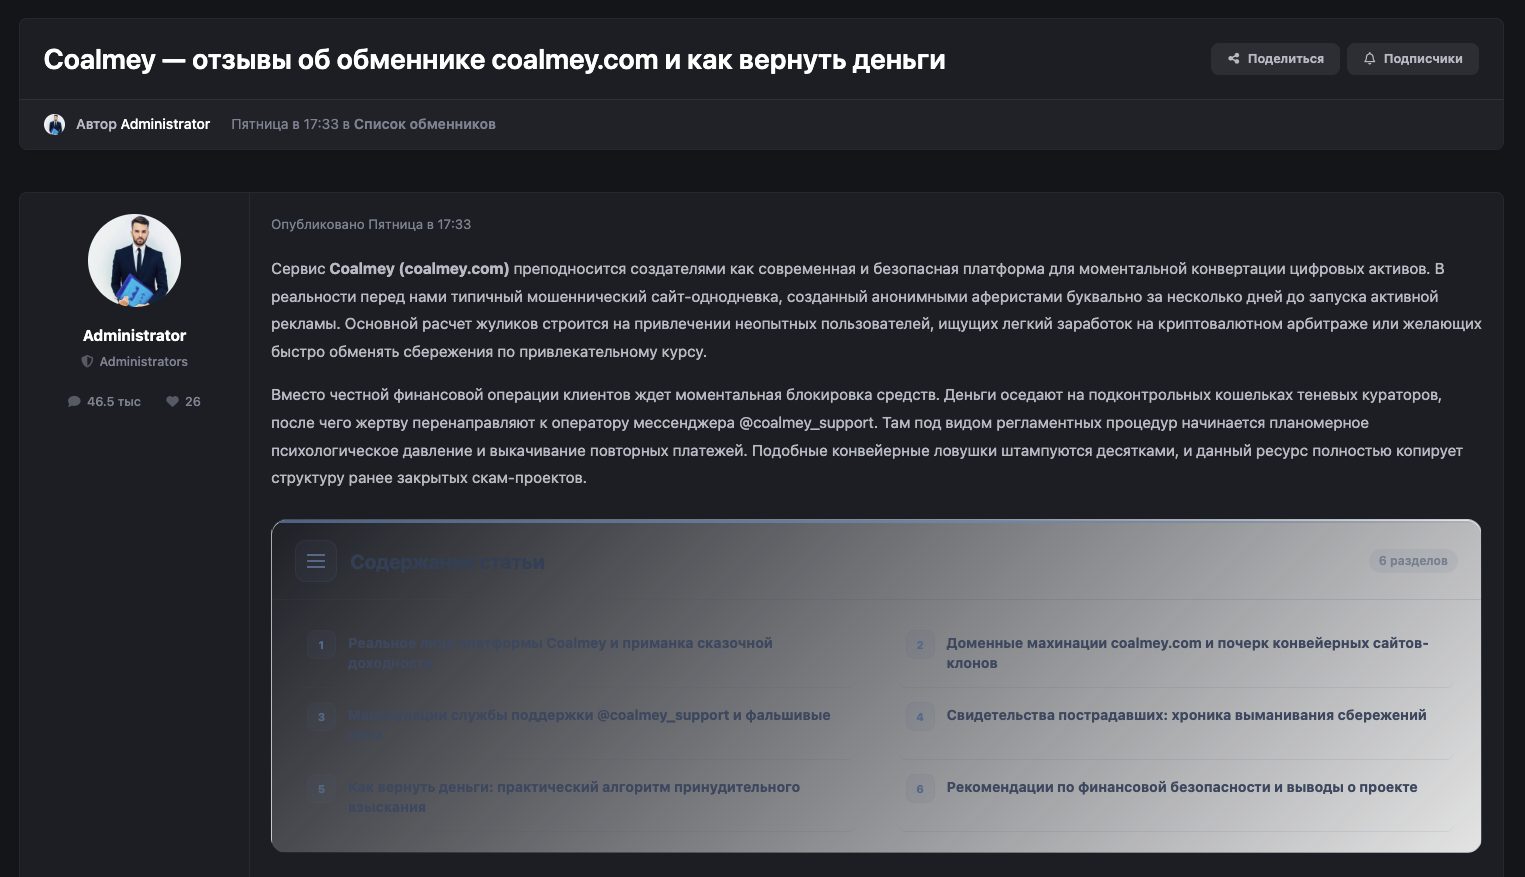Click the small author avatar beside Автор Administrator

(55, 125)
